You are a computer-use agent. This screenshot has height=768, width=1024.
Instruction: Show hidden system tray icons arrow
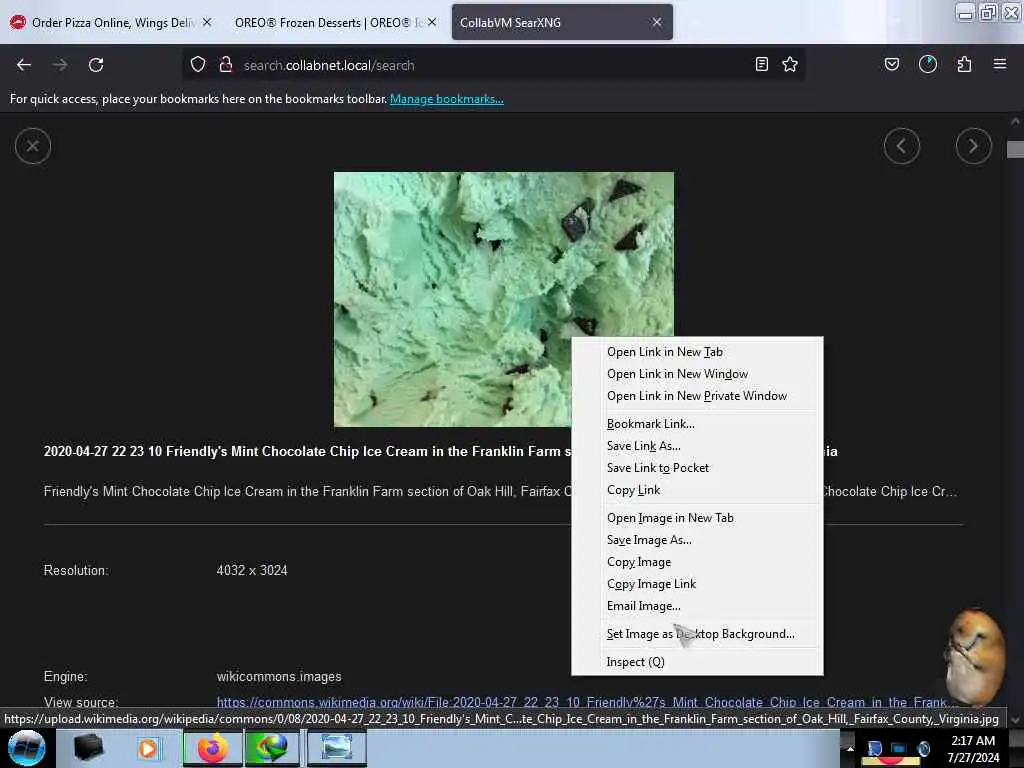pyautogui.click(x=850, y=748)
